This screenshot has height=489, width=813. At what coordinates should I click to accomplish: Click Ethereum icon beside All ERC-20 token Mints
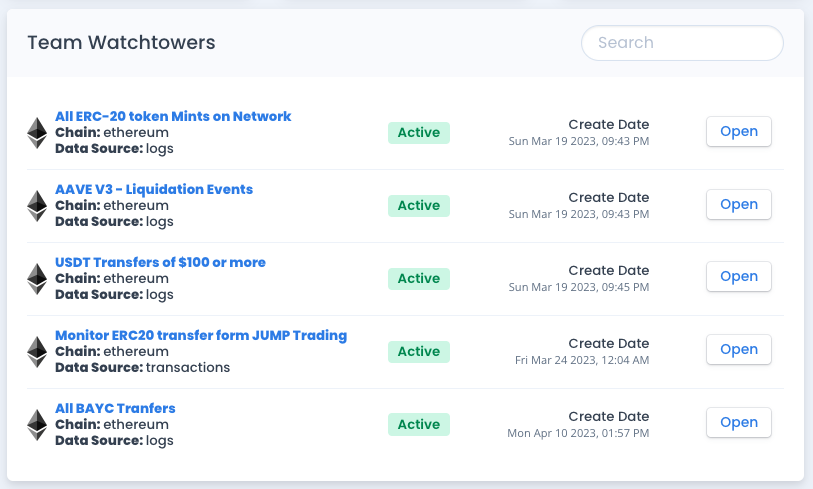pos(37,133)
